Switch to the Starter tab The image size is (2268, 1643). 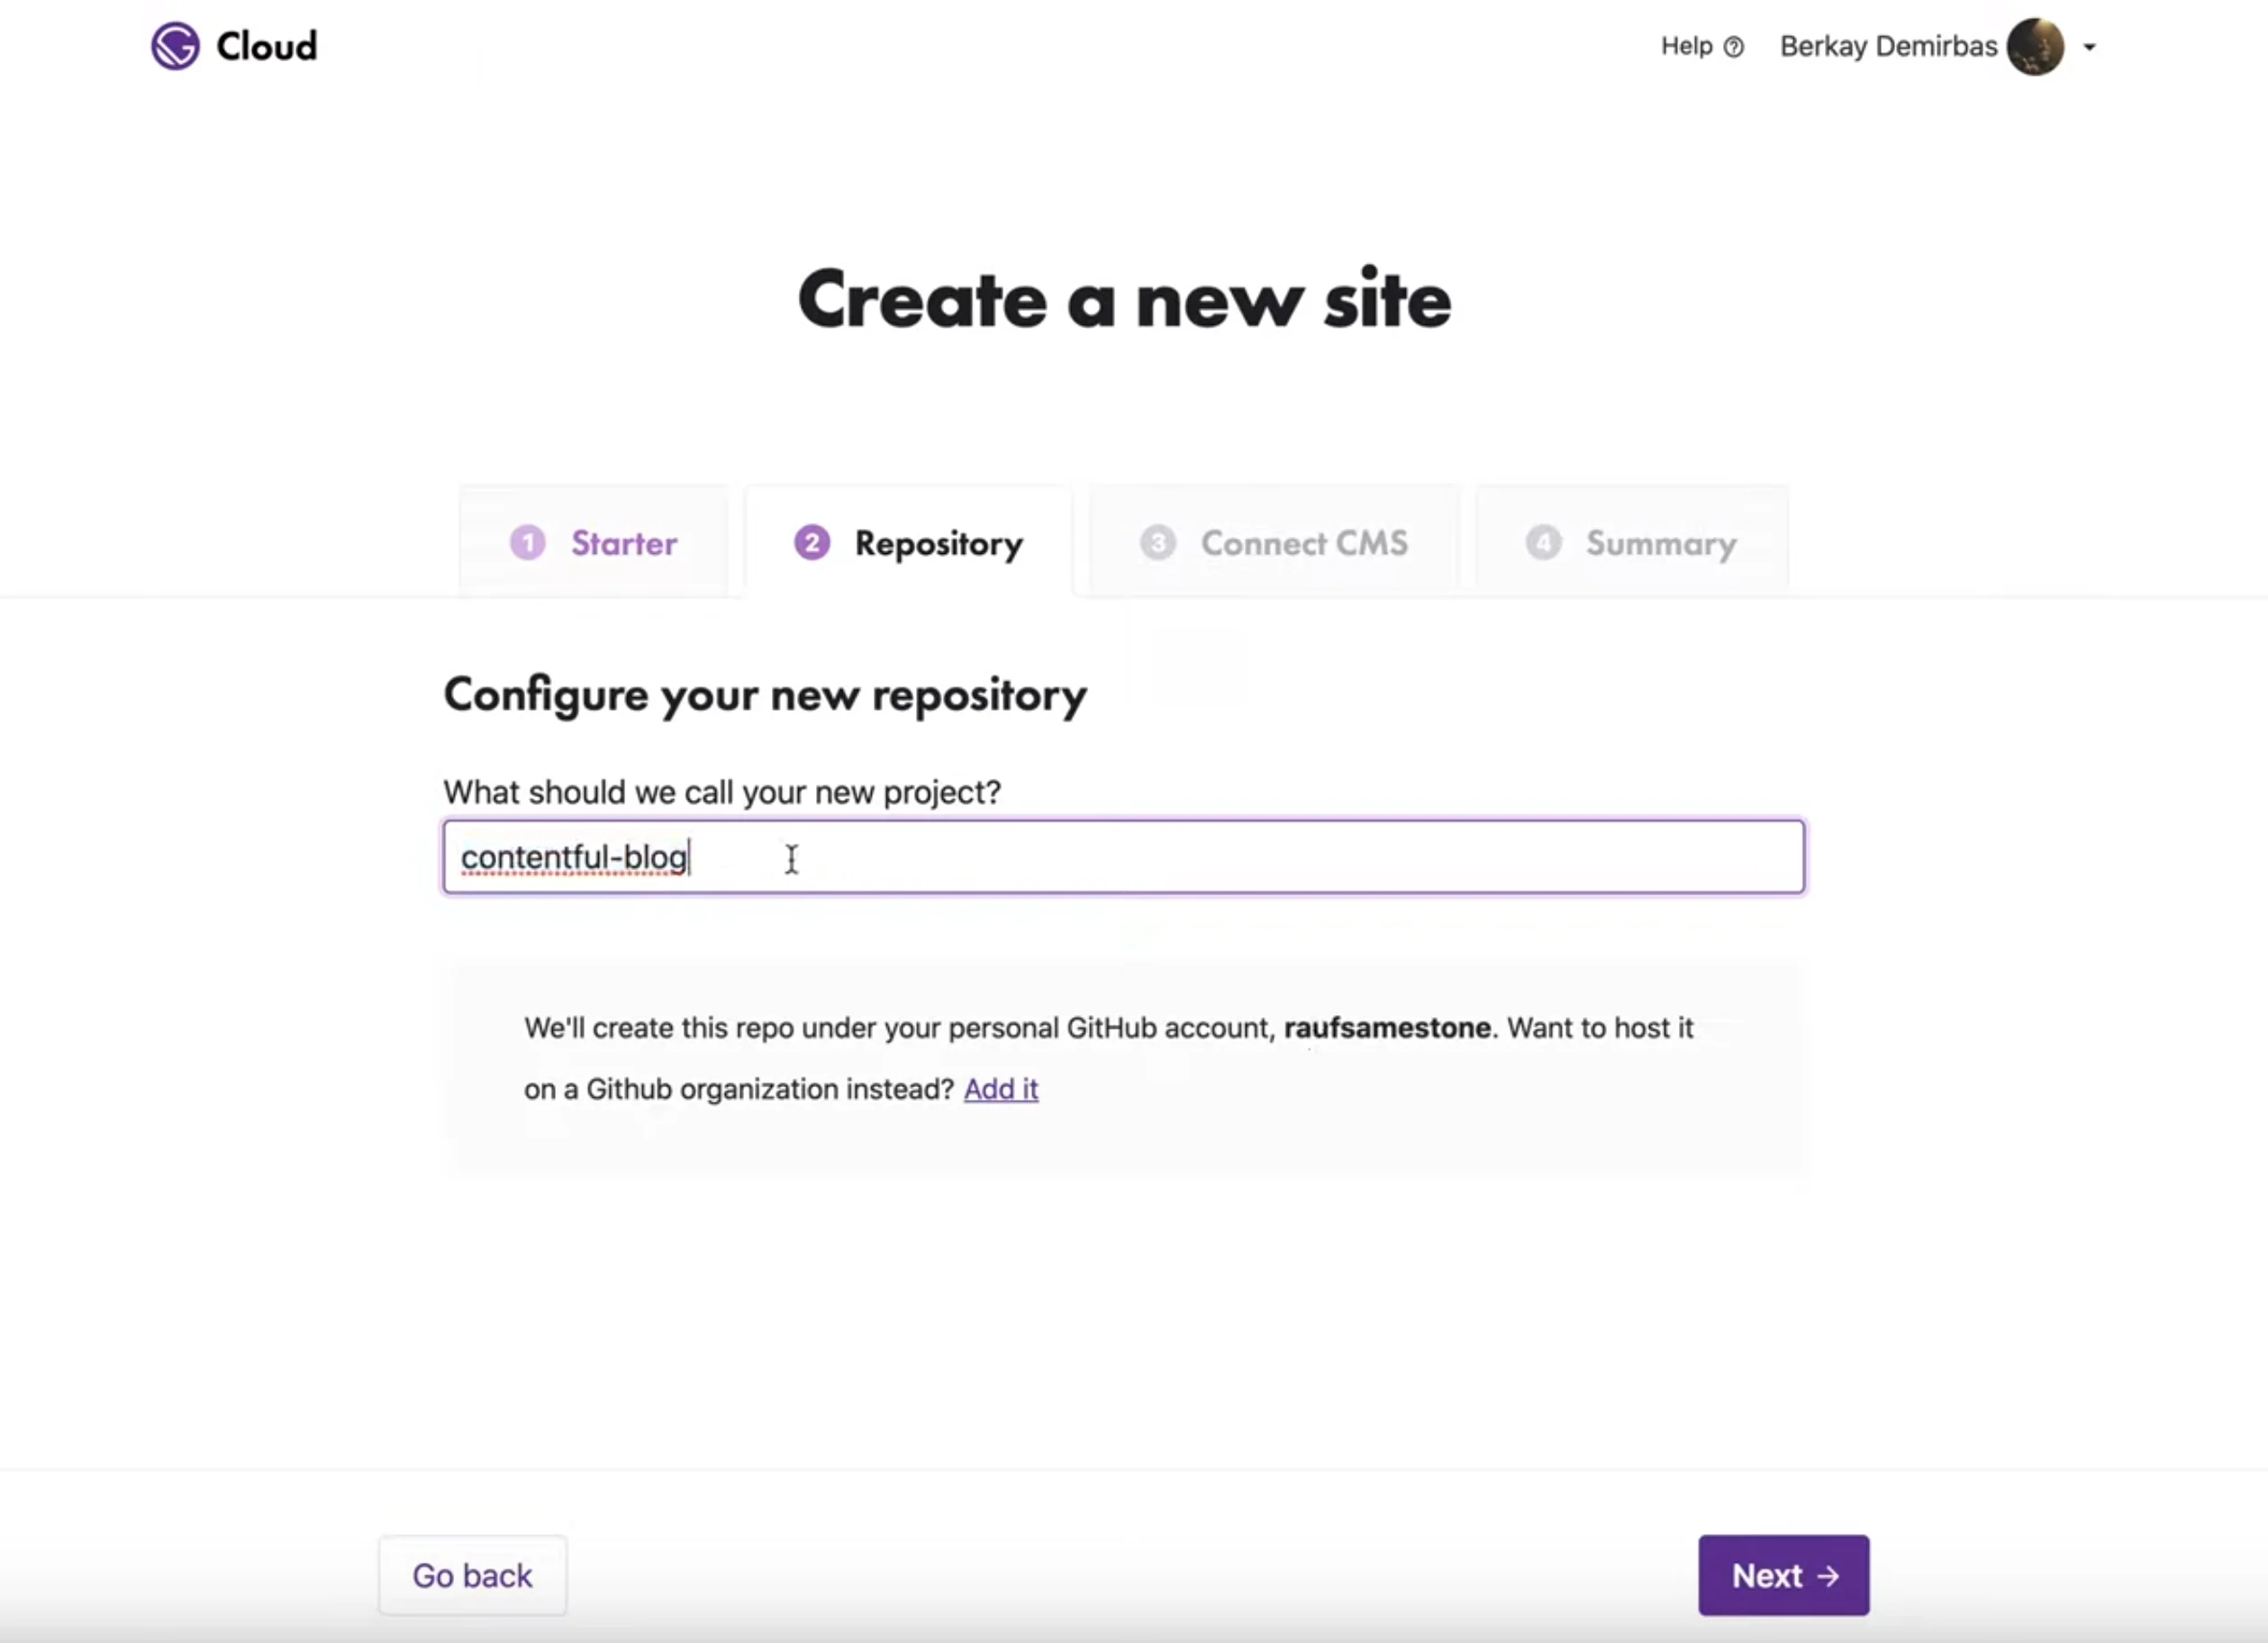594,543
